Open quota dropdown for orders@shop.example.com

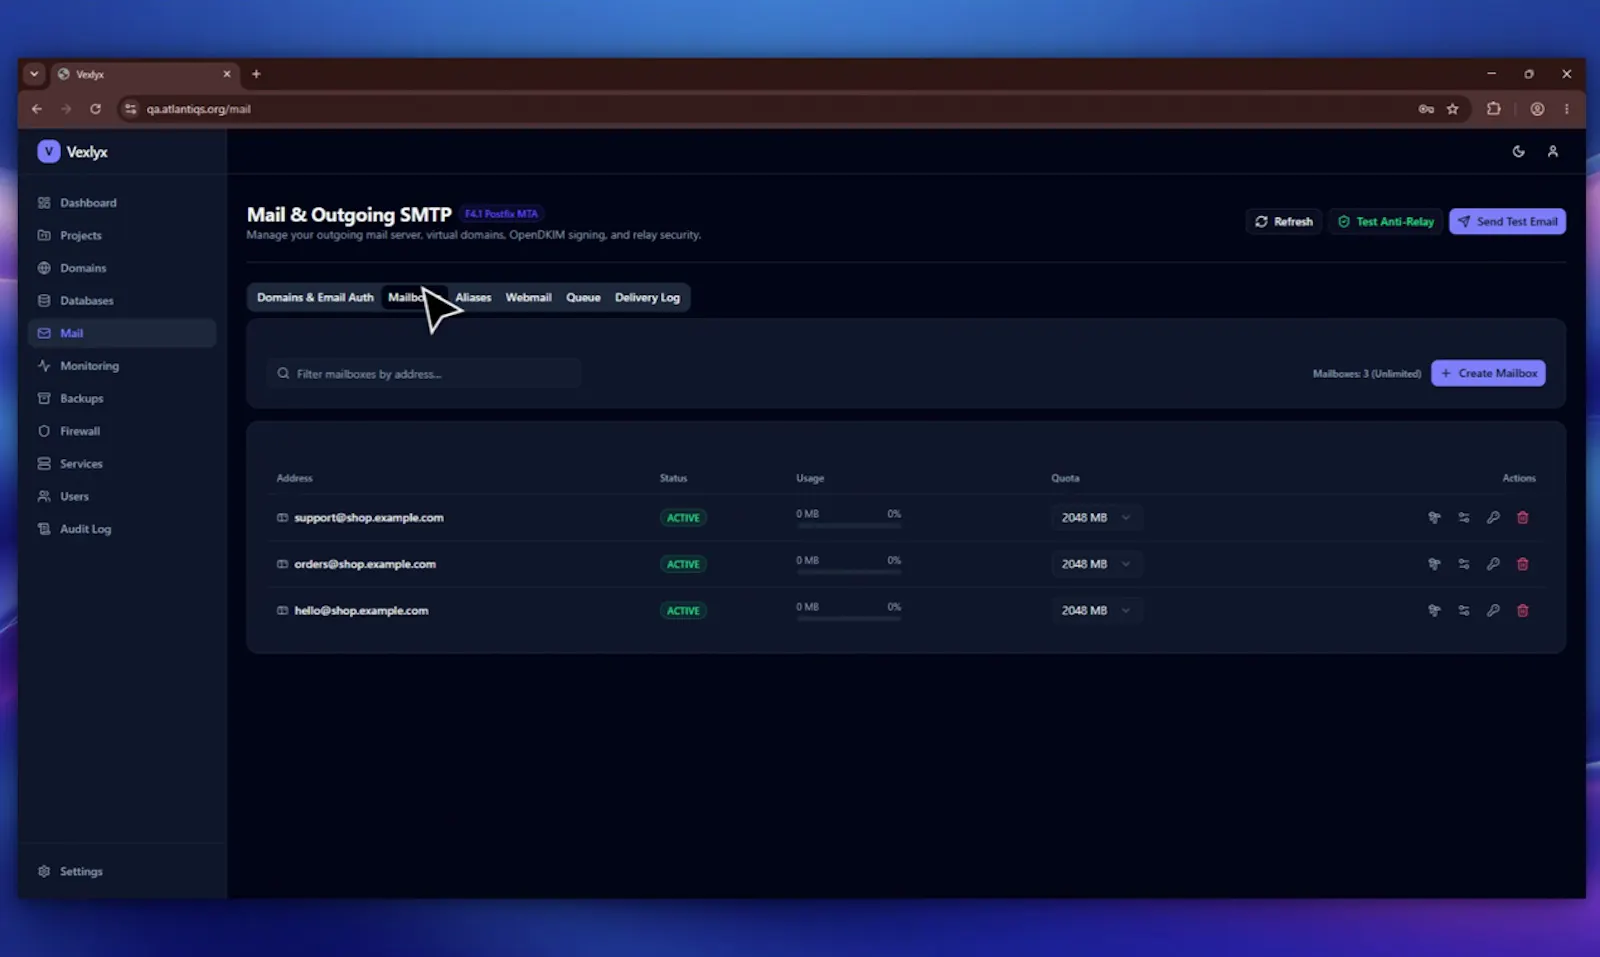coord(1096,564)
